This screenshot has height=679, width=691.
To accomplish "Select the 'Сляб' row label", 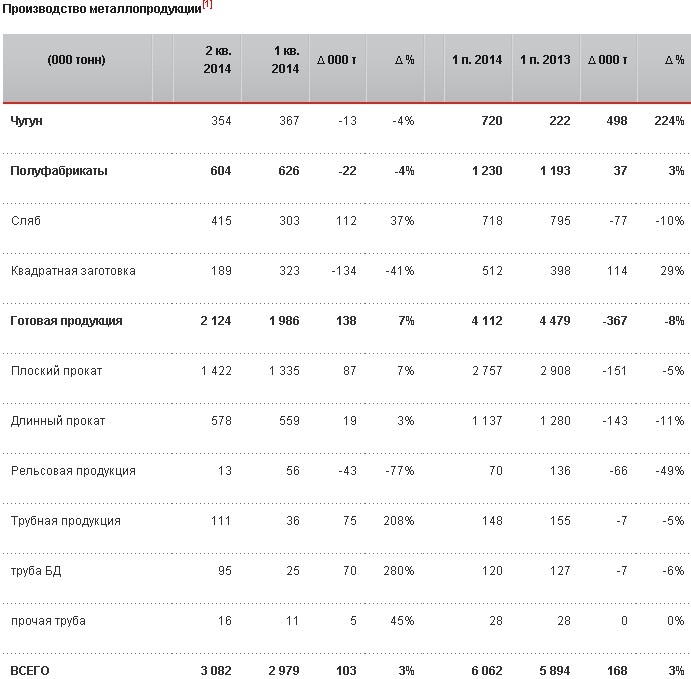I will (25, 221).
